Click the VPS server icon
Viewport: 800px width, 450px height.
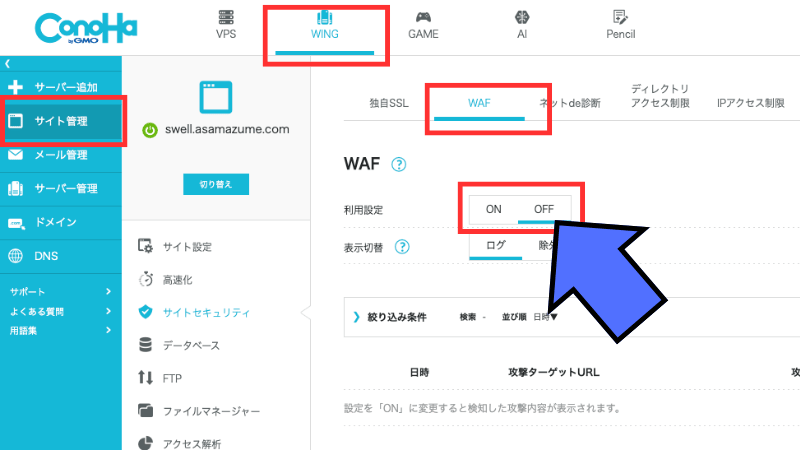pyautogui.click(x=226, y=17)
